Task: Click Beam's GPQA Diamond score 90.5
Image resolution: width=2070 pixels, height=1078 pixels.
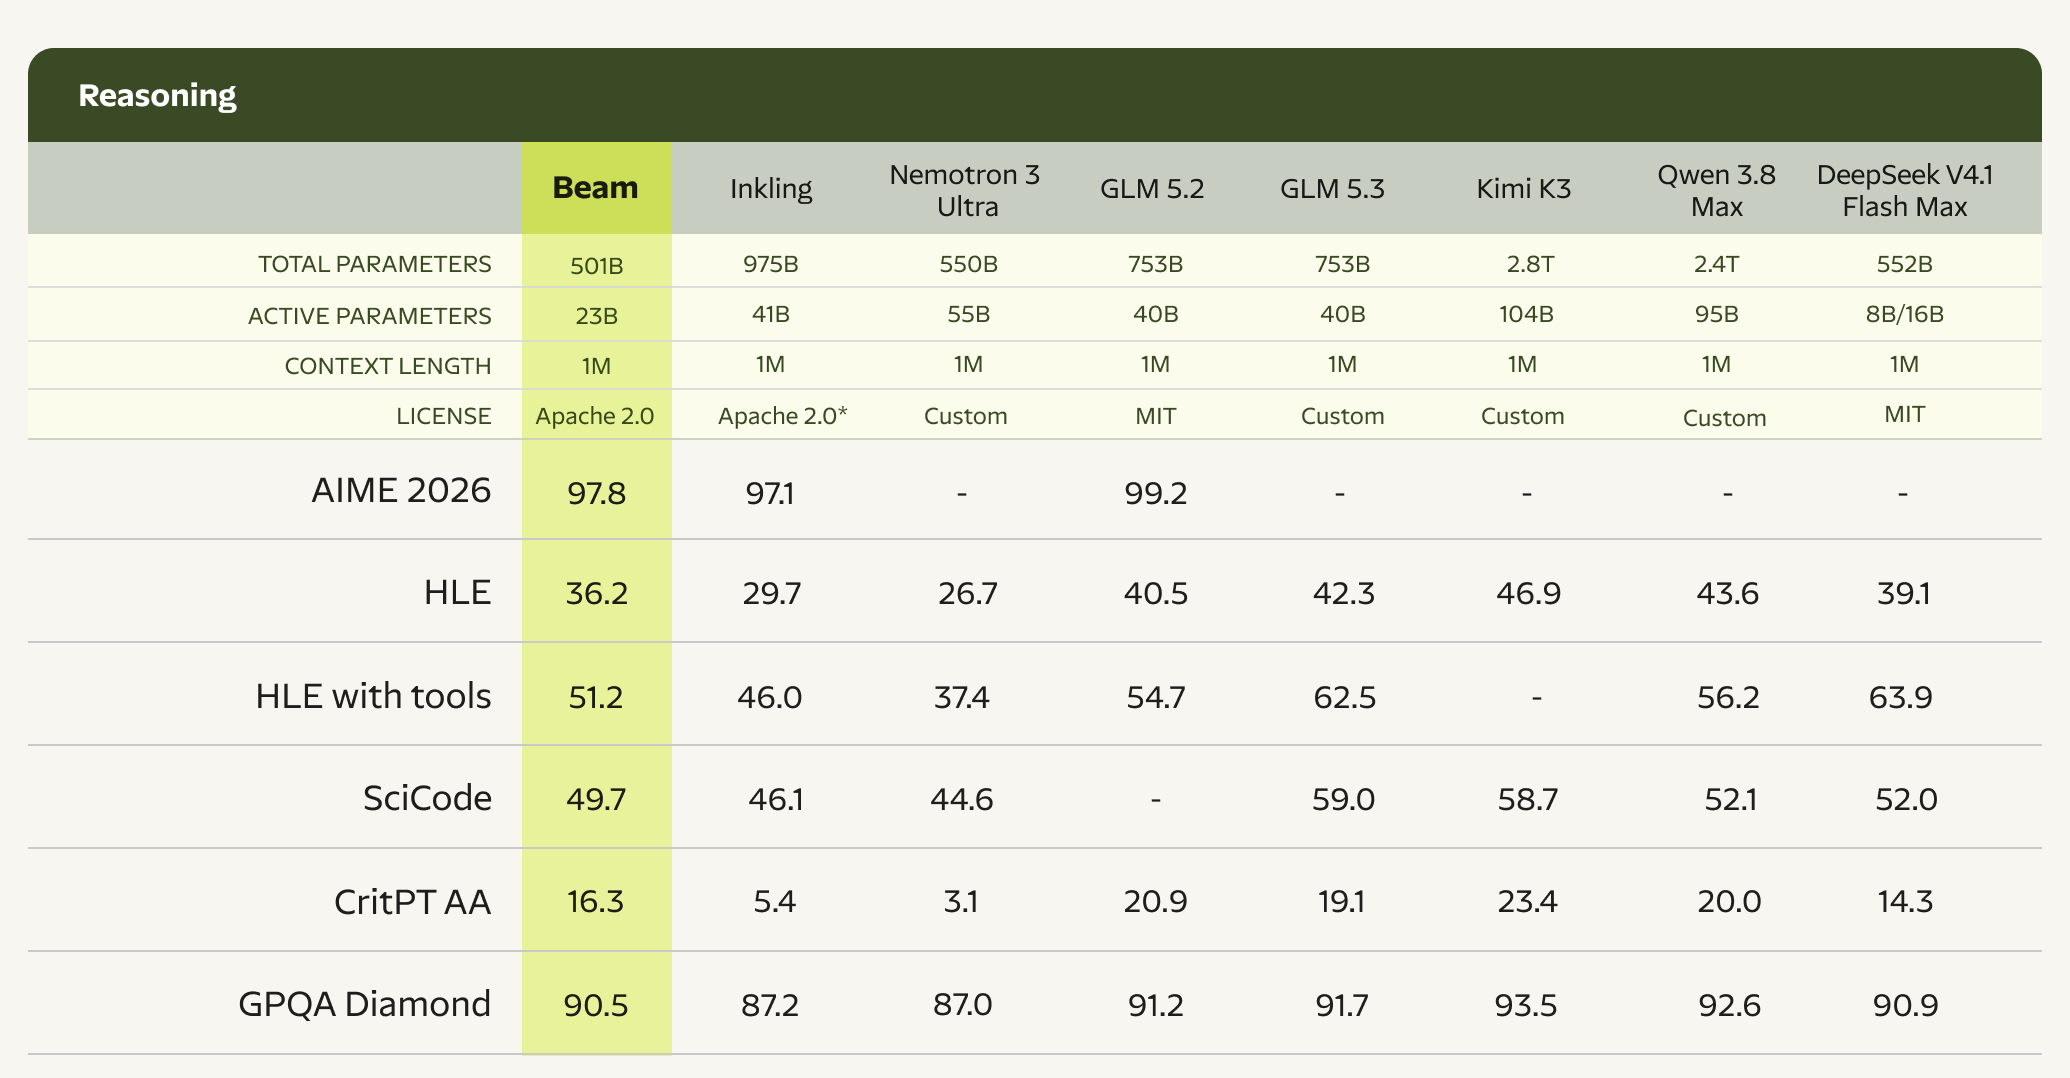Action: point(596,1005)
